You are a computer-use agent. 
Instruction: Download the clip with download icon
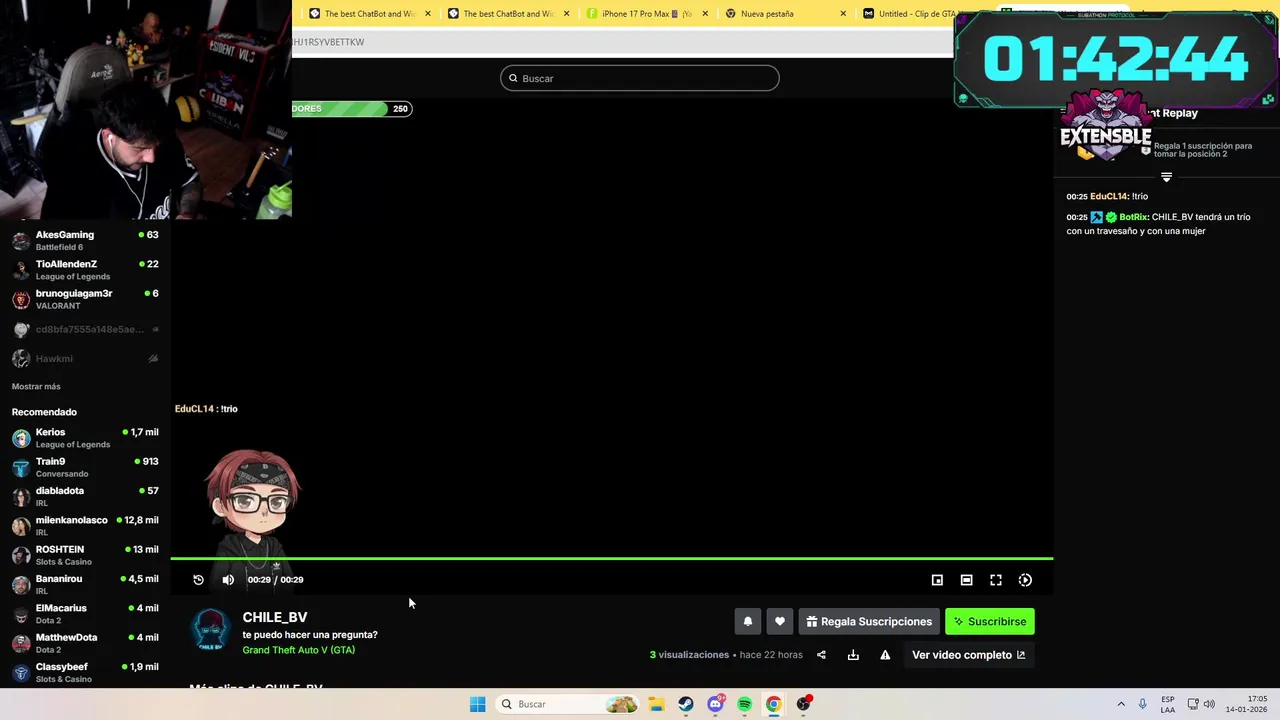coord(853,655)
